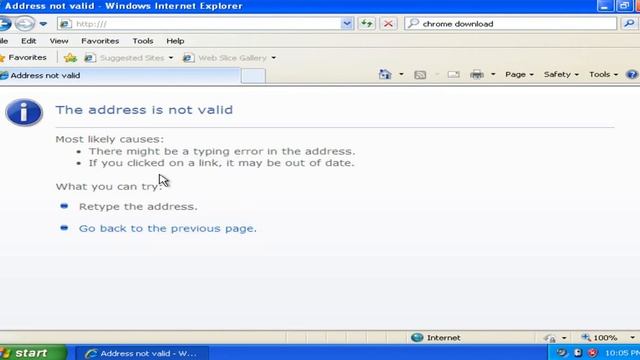640x360 pixels.
Task: Click the chrome download search field
Action: tap(510, 24)
